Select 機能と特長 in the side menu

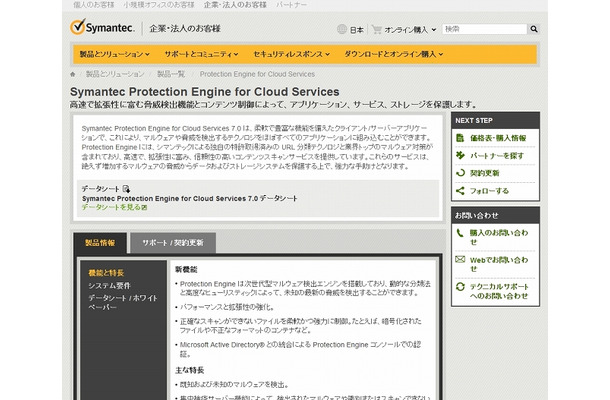(x=106, y=273)
